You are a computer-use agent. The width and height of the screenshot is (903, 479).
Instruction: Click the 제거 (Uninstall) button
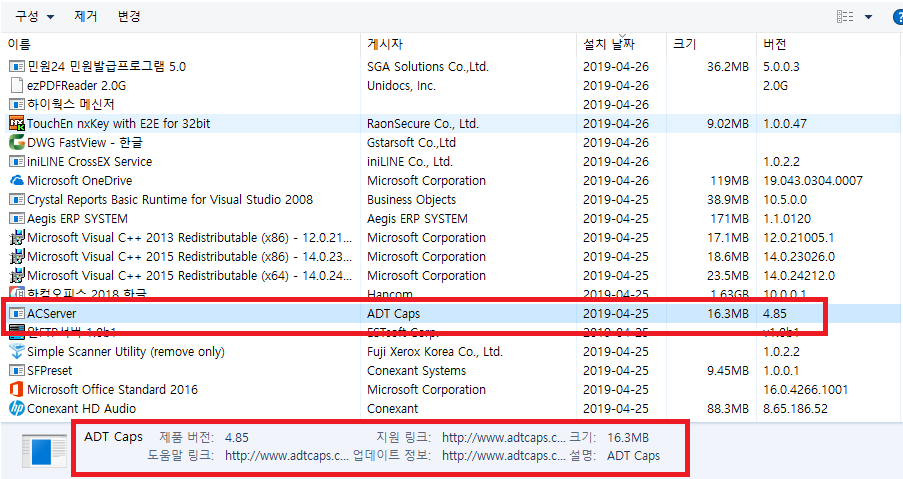coord(85,16)
